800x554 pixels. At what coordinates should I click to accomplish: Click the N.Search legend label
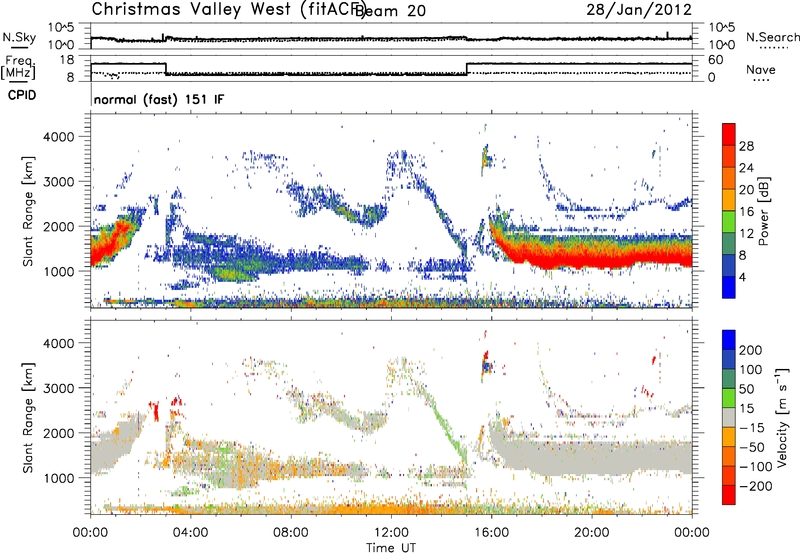772,37
